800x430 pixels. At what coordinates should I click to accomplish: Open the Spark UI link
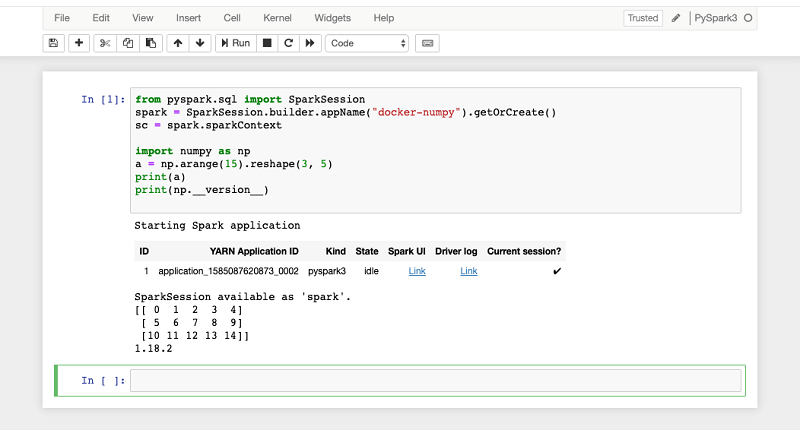pos(417,271)
